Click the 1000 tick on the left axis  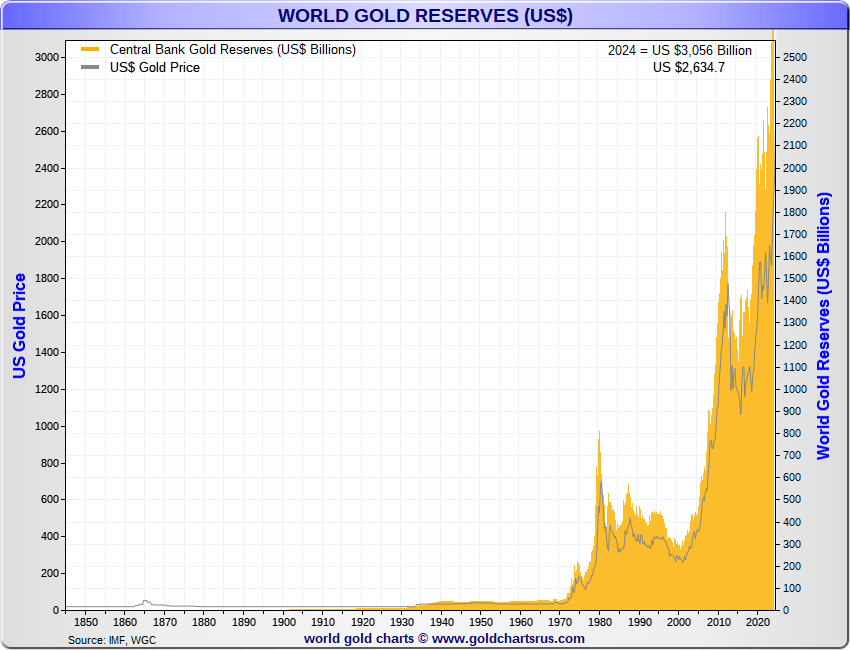coord(47,426)
